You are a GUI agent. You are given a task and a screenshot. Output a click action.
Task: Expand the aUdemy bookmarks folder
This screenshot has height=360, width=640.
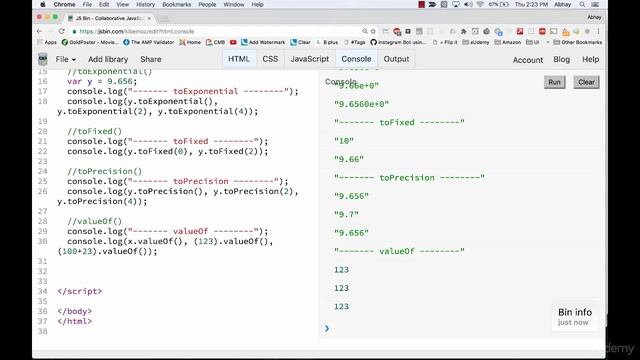[x=476, y=42]
